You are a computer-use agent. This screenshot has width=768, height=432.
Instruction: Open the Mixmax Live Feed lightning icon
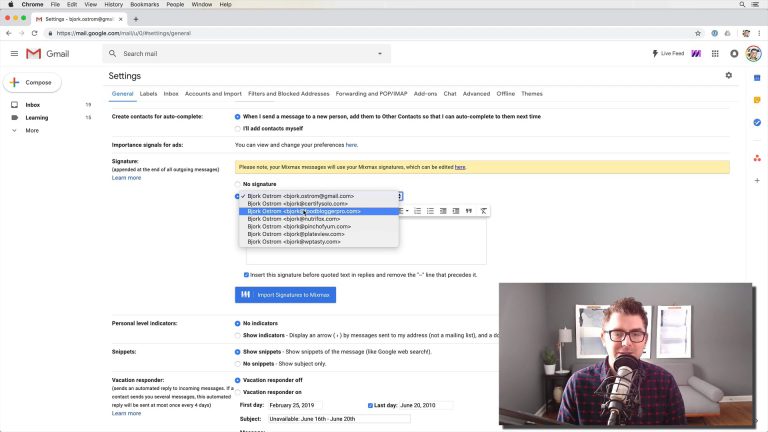point(655,53)
